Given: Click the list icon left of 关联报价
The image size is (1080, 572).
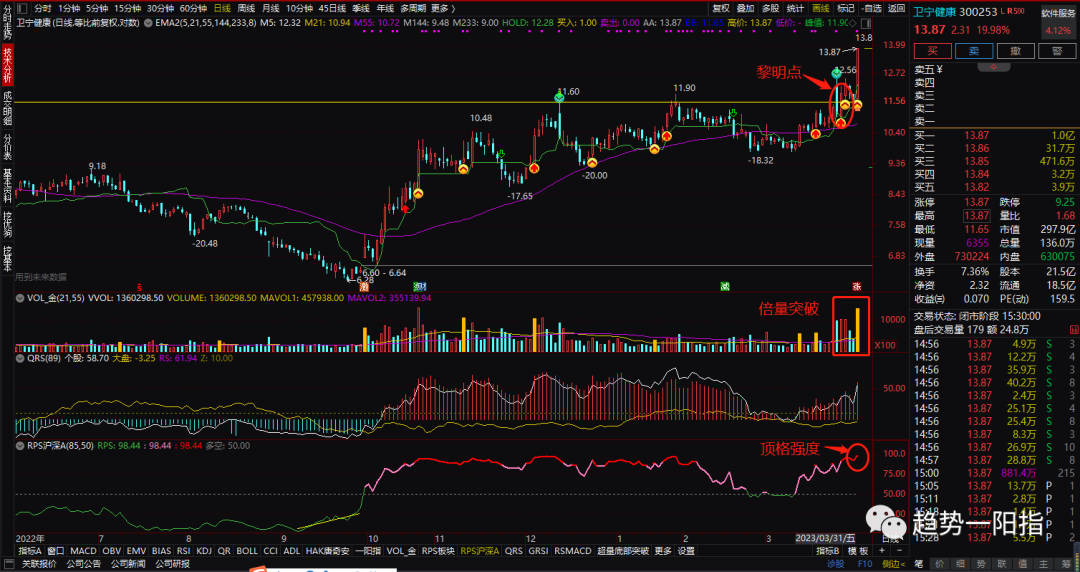Looking at the screenshot, I should pos(8,564).
